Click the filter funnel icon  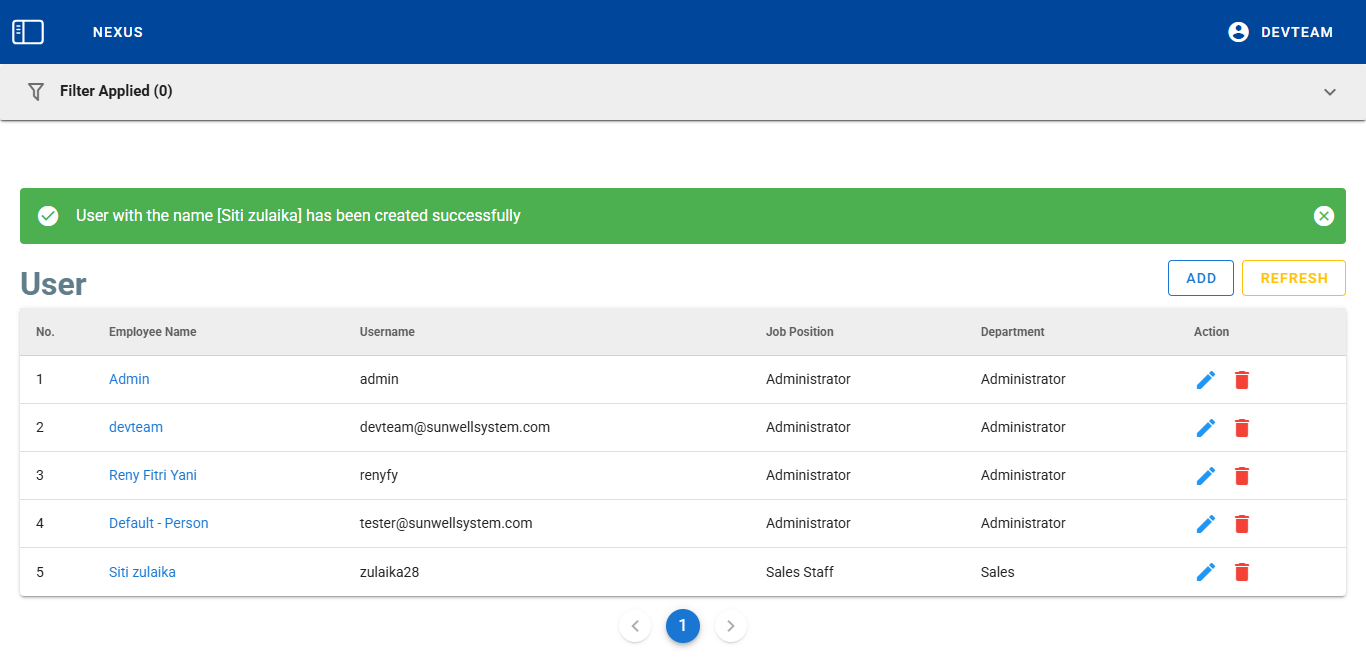pos(36,91)
